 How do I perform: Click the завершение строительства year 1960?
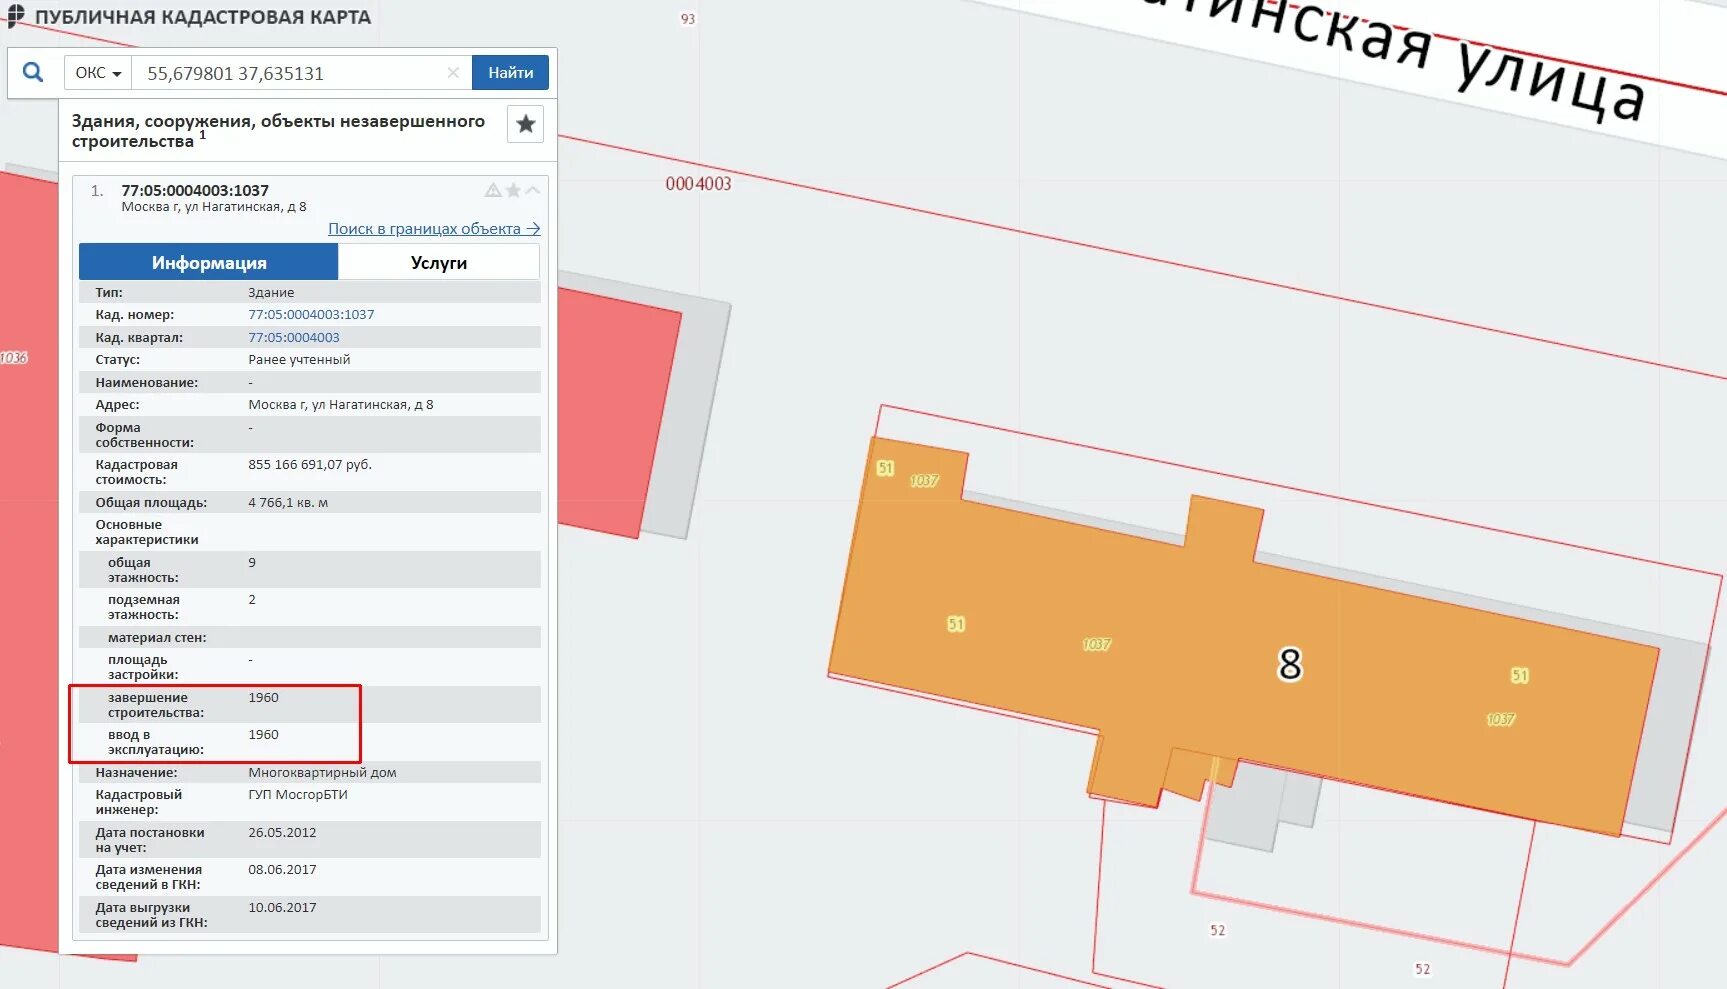coord(263,698)
